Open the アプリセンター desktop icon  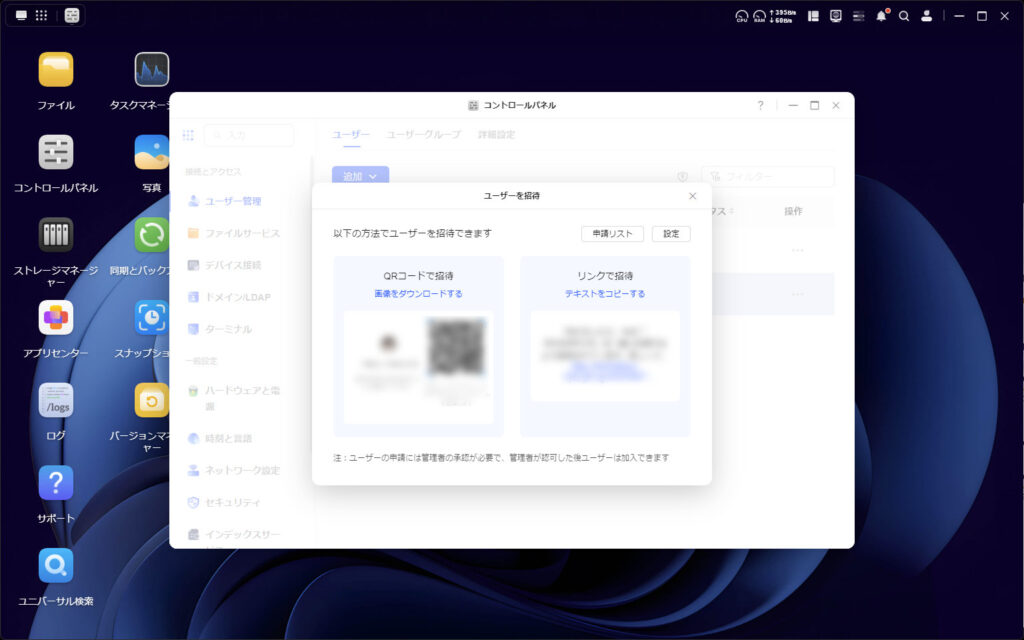pyautogui.click(x=55, y=318)
